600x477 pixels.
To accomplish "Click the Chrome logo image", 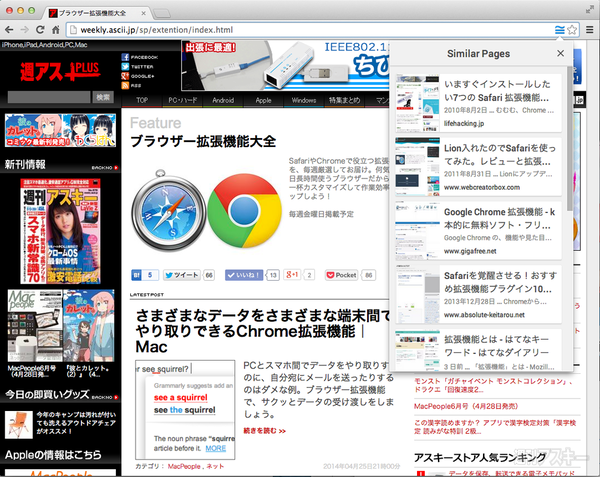I will 245,211.
